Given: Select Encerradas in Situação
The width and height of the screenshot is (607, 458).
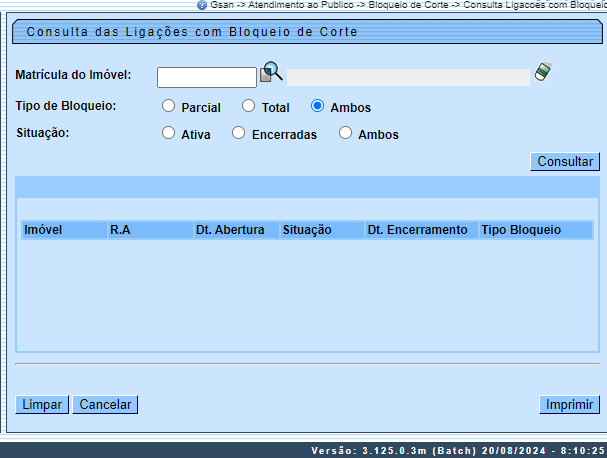Looking at the screenshot, I should 238,134.
